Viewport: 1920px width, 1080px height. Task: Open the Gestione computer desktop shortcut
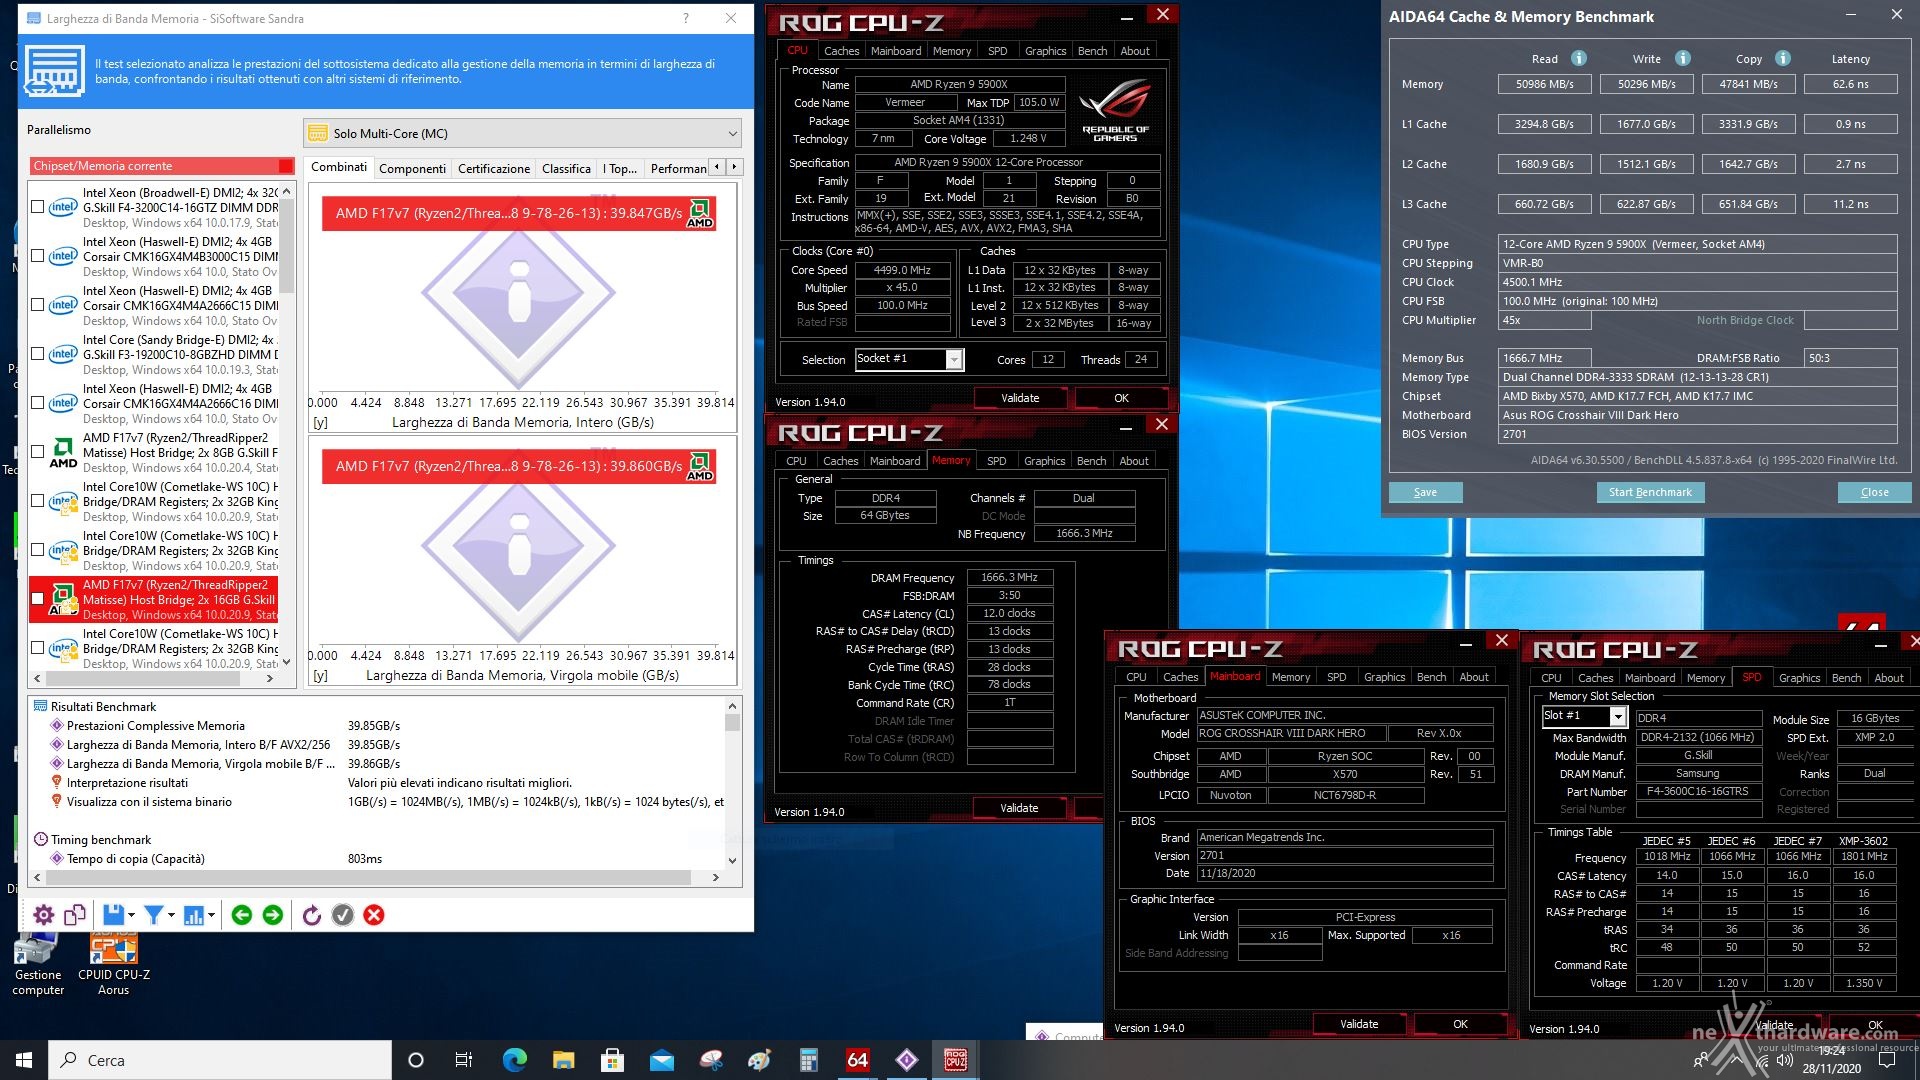tap(38, 964)
